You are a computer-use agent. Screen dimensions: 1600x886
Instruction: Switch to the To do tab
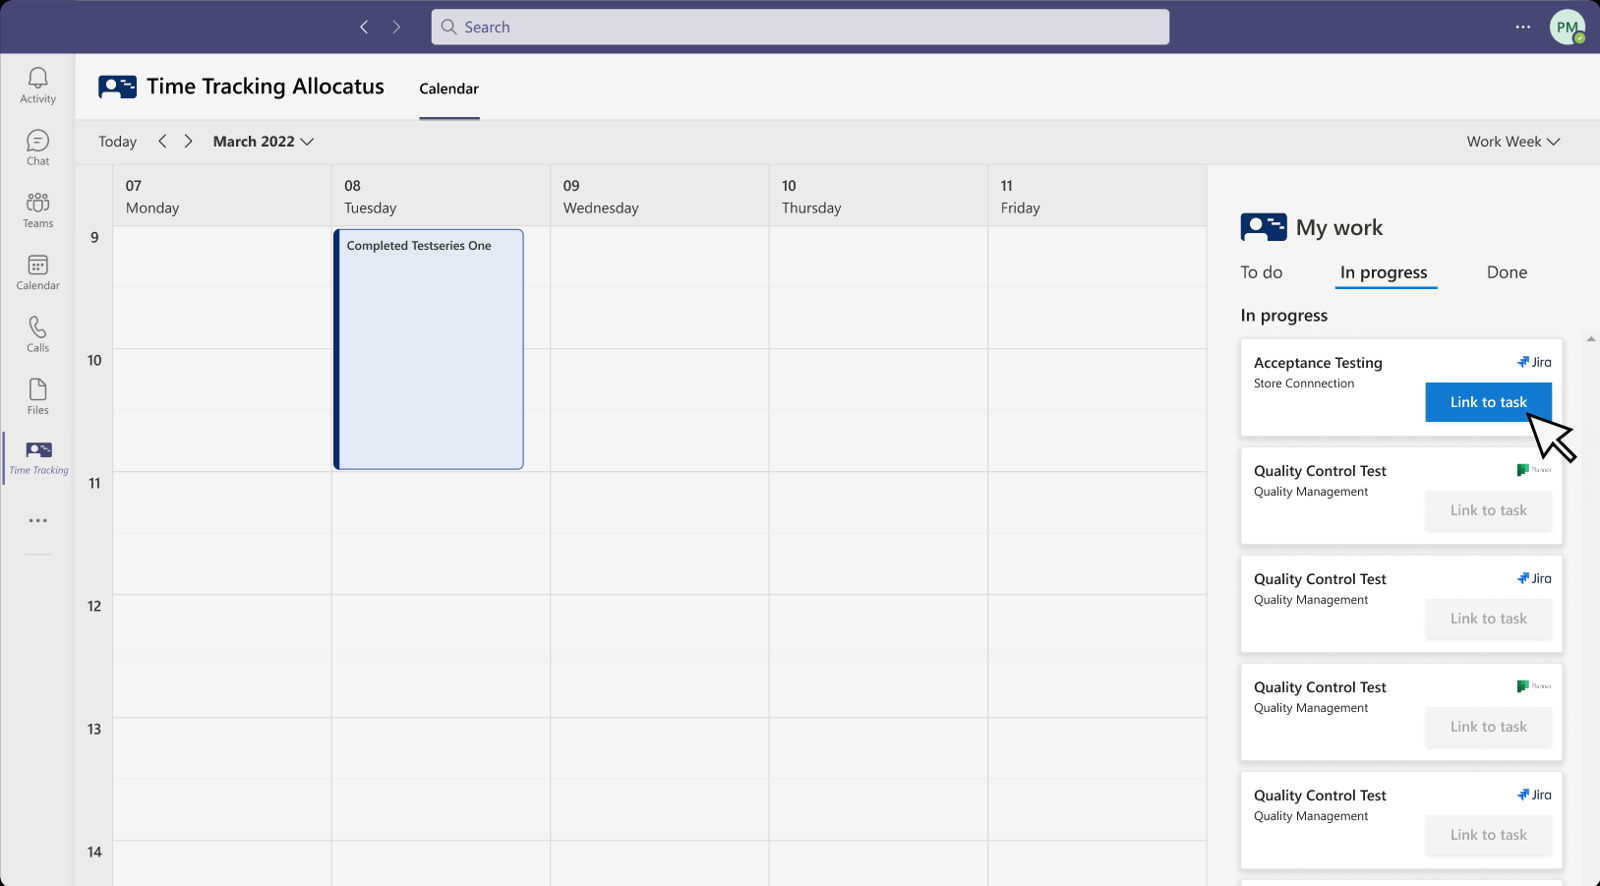click(1261, 272)
